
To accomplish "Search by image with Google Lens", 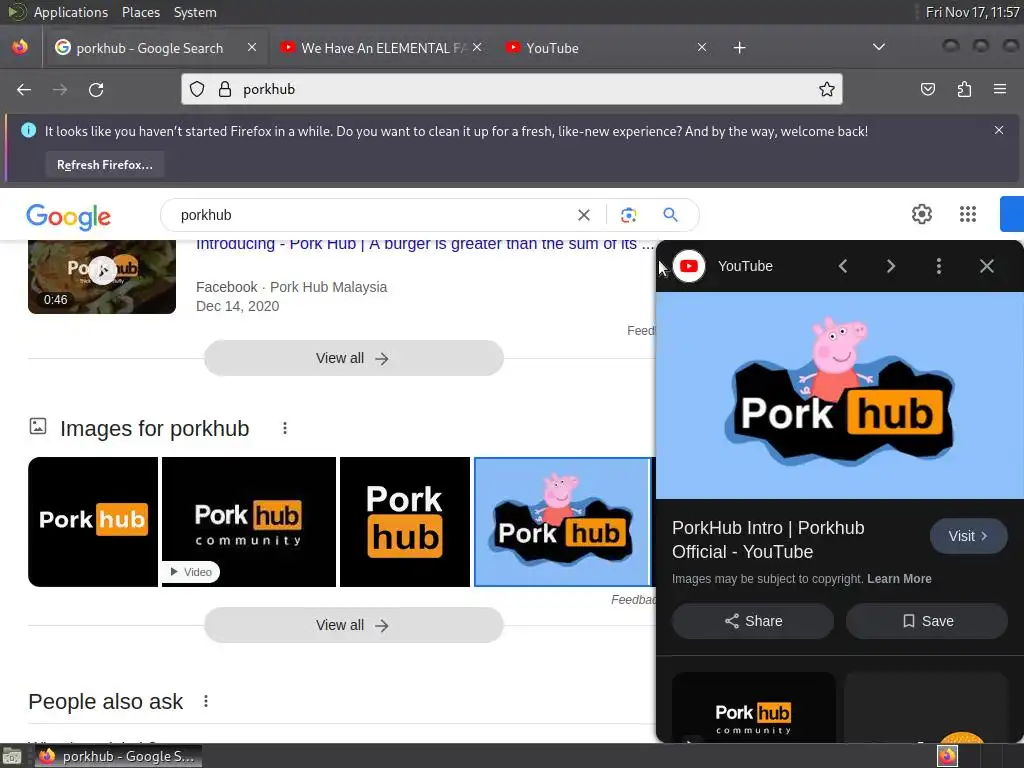I will point(628,215).
